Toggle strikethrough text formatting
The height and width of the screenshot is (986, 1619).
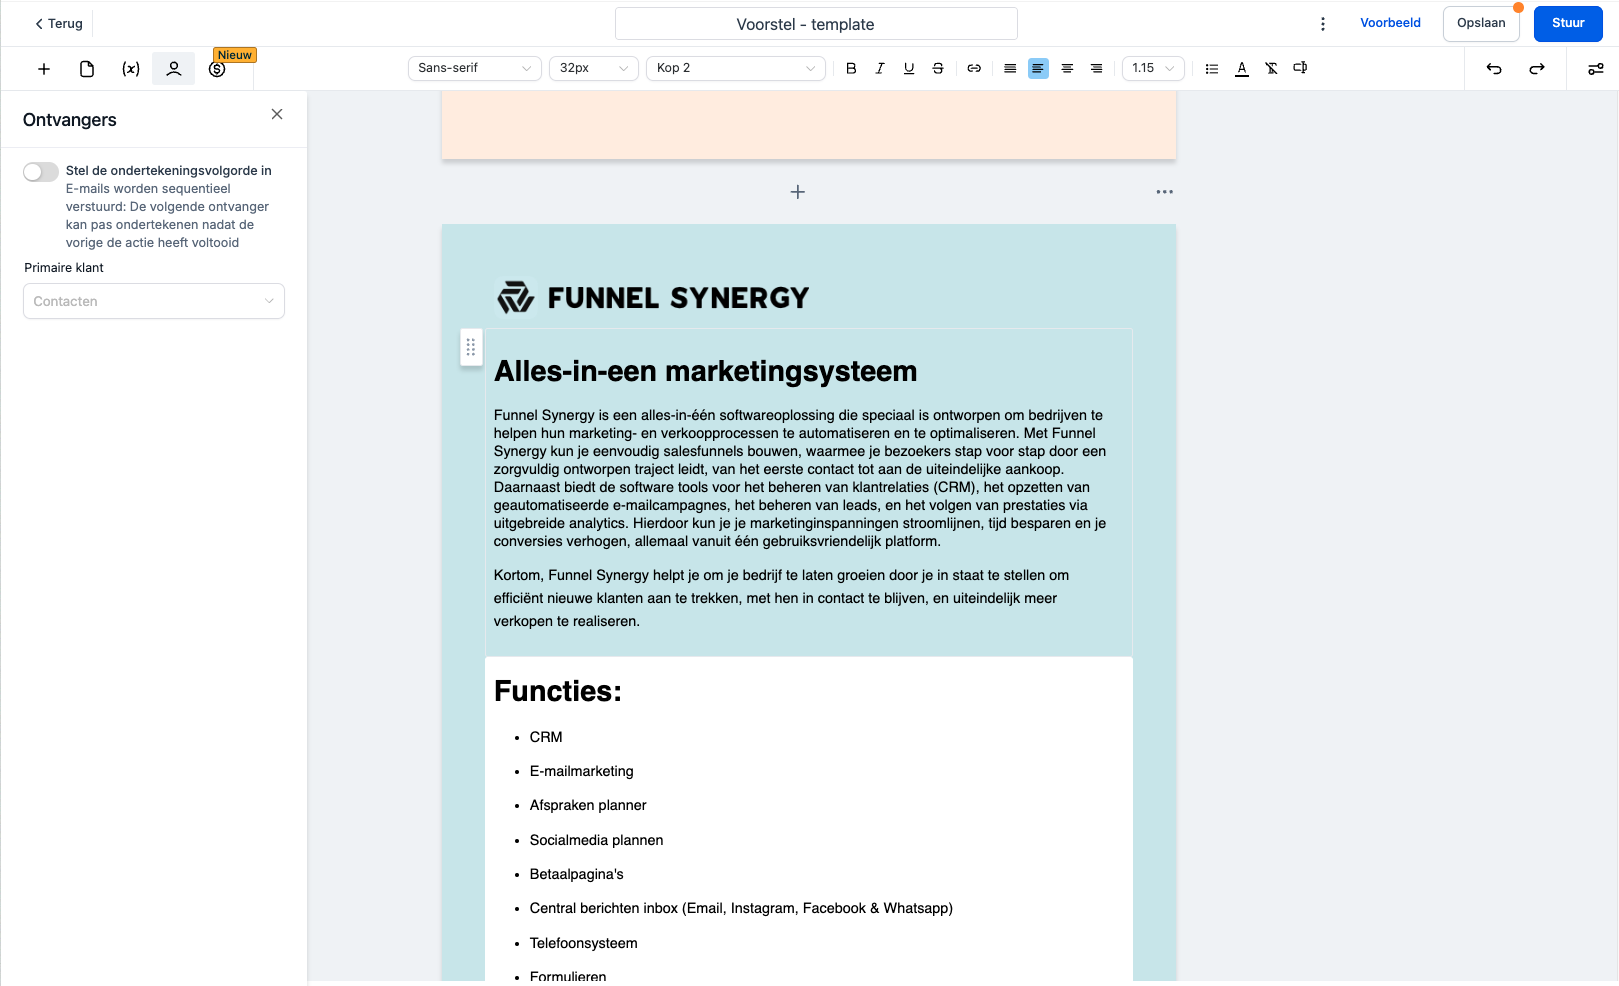938,68
